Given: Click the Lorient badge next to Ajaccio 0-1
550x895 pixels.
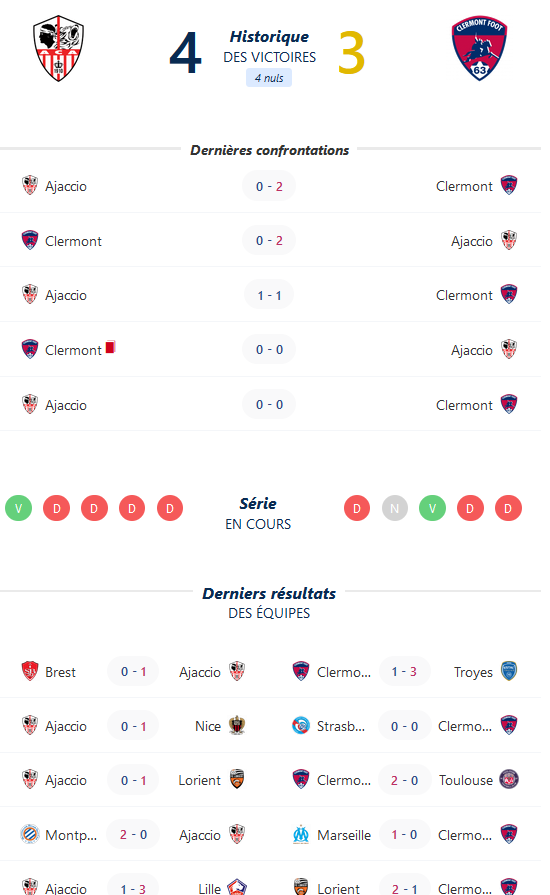Looking at the screenshot, I should pos(237,780).
